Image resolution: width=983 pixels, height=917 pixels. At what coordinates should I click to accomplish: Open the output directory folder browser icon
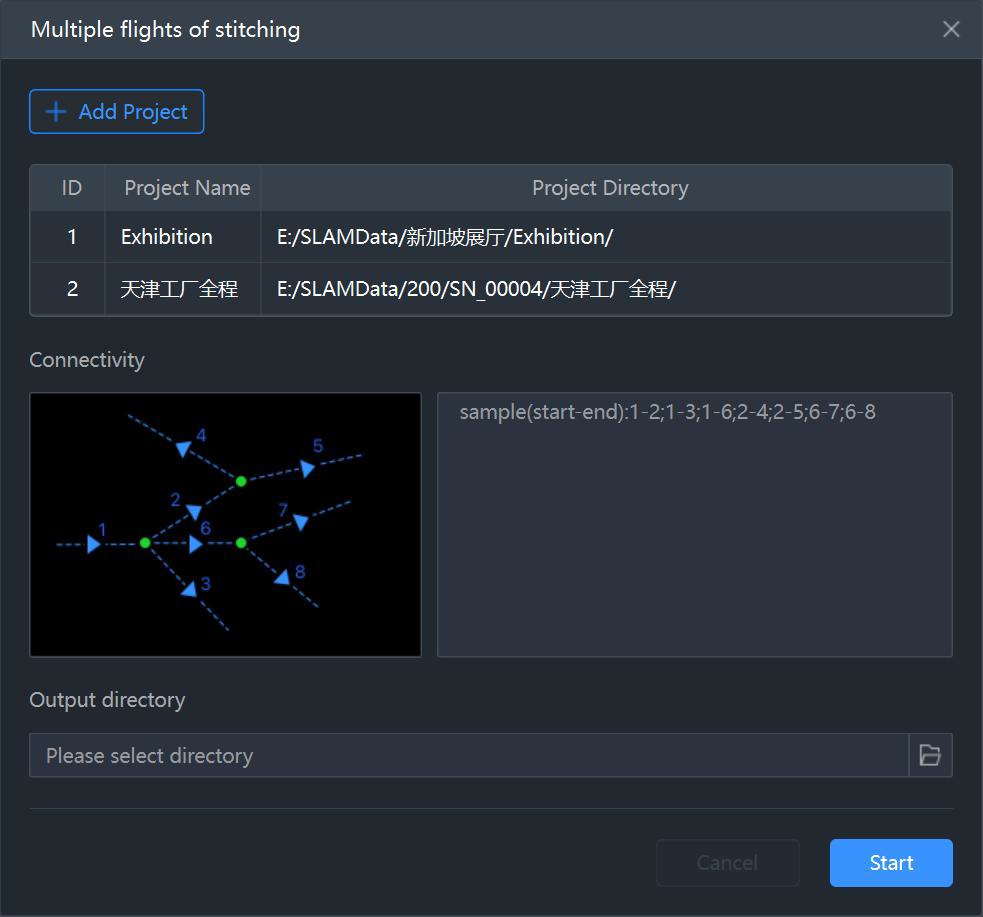pyautogui.click(x=930, y=755)
